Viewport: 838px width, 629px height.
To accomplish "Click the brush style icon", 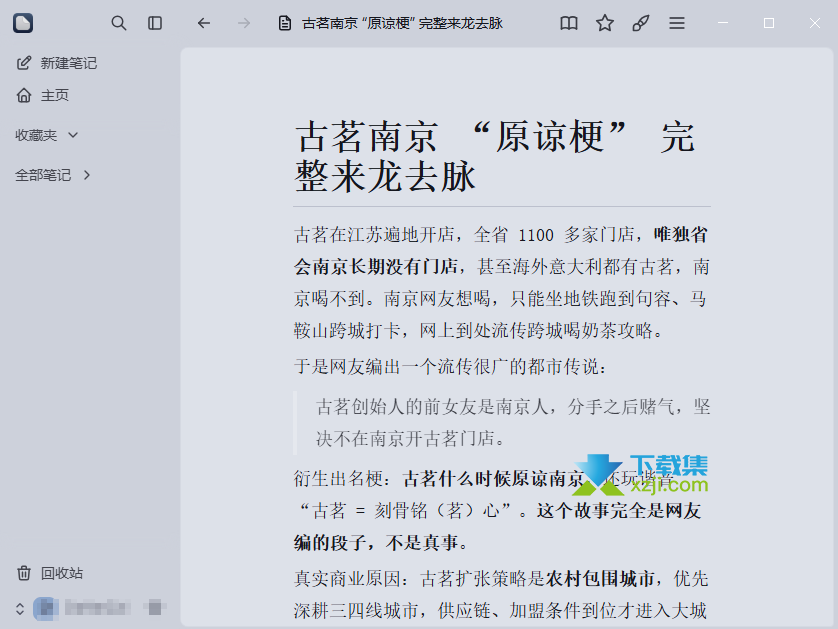I will point(640,23).
